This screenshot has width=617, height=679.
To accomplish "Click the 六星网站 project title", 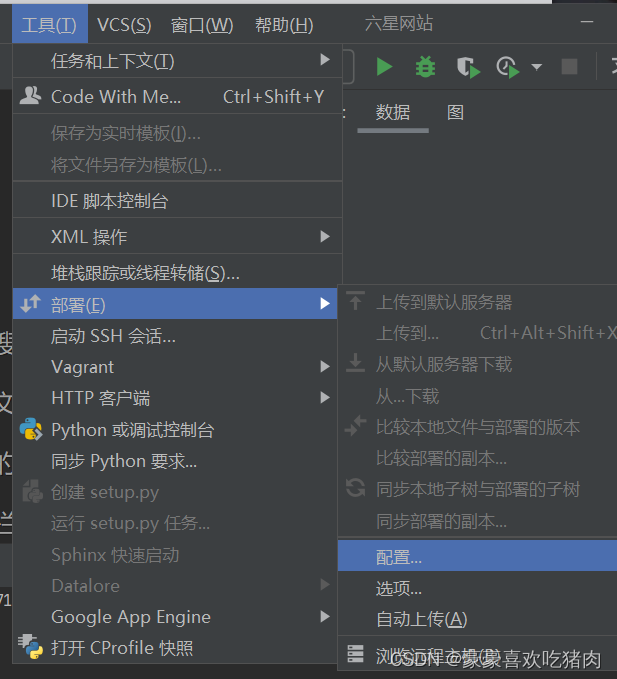I will pyautogui.click(x=399, y=23).
